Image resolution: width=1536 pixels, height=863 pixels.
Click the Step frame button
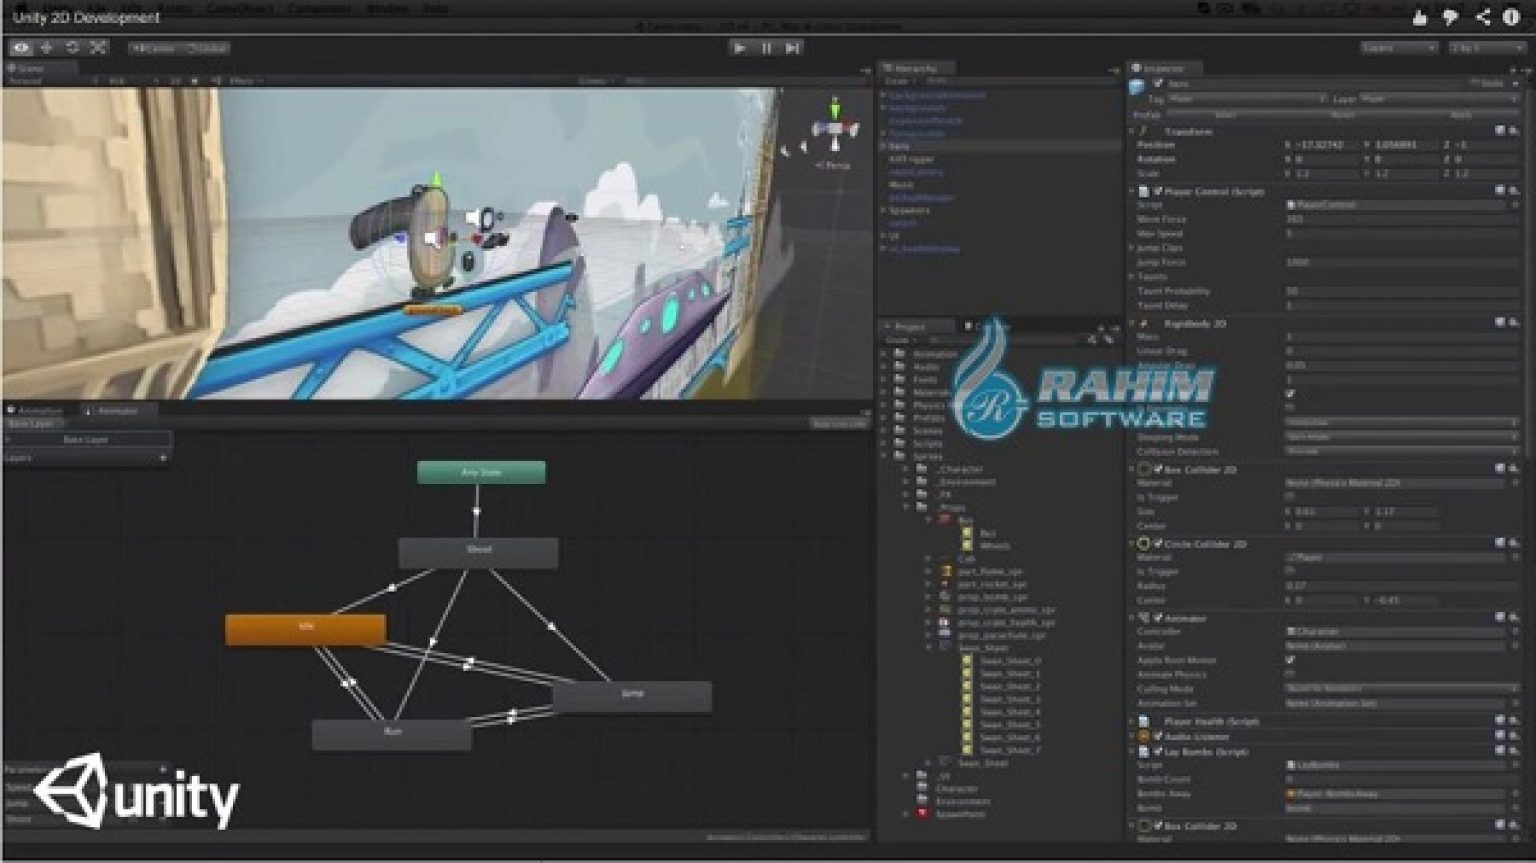pyautogui.click(x=791, y=46)
